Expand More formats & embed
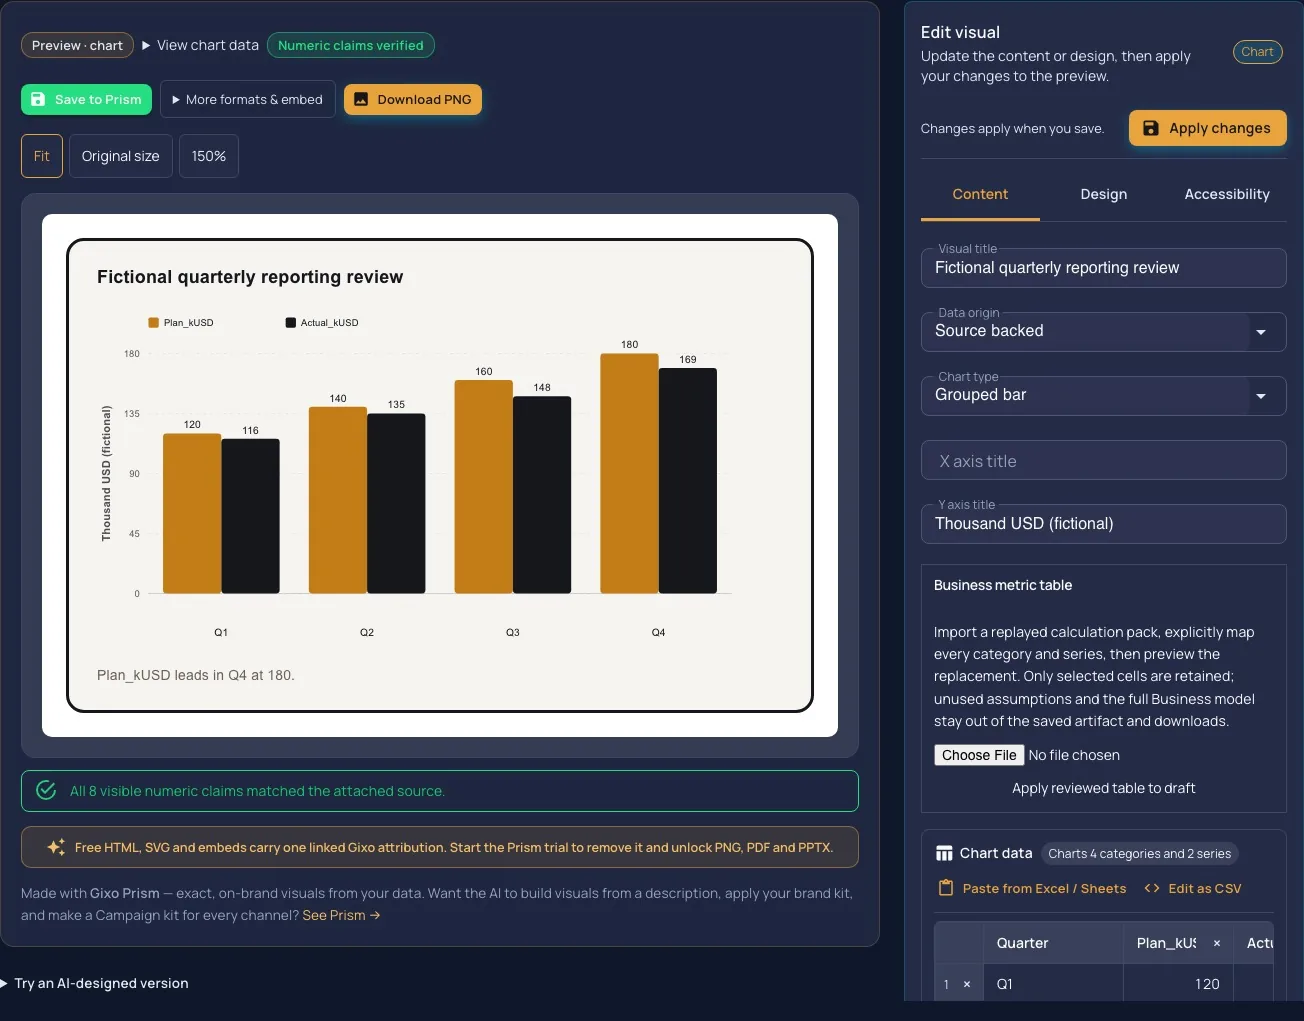This screenshot has width=1304, height=1021. pyautogui.click(x=247, y=100)
